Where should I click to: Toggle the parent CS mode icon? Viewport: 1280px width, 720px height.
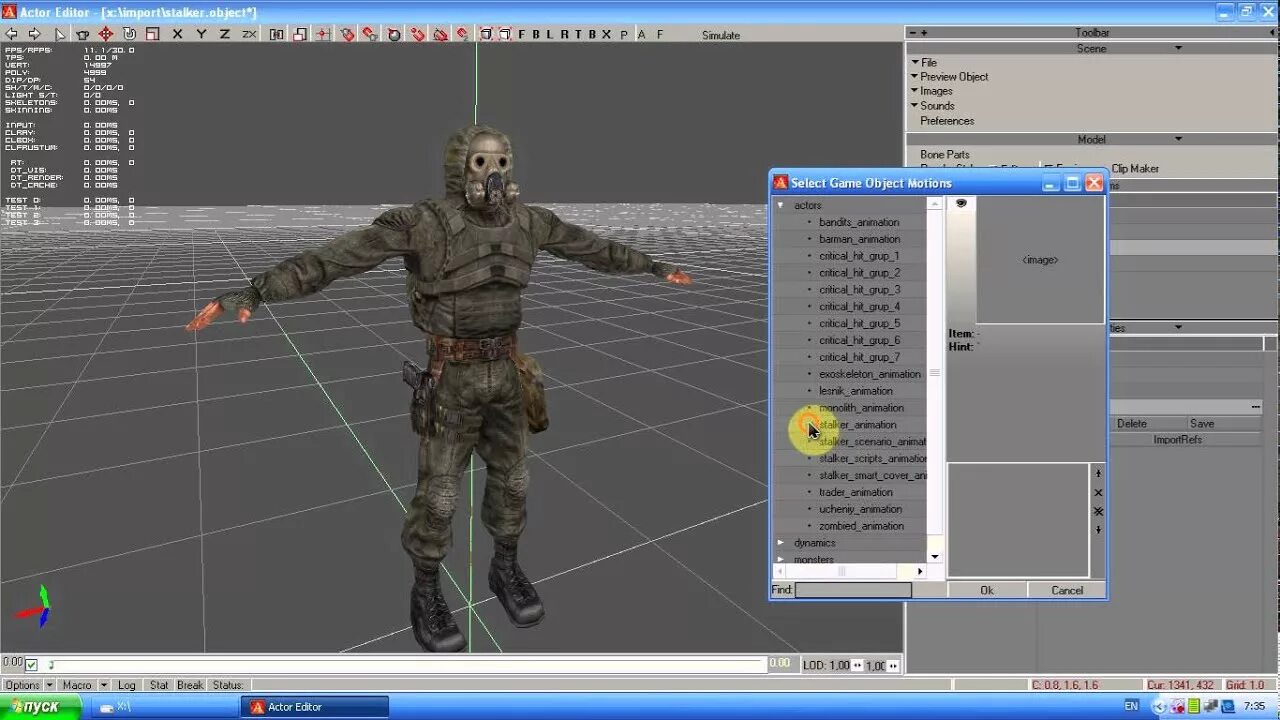pyautogui.click(x=276, y=34)
